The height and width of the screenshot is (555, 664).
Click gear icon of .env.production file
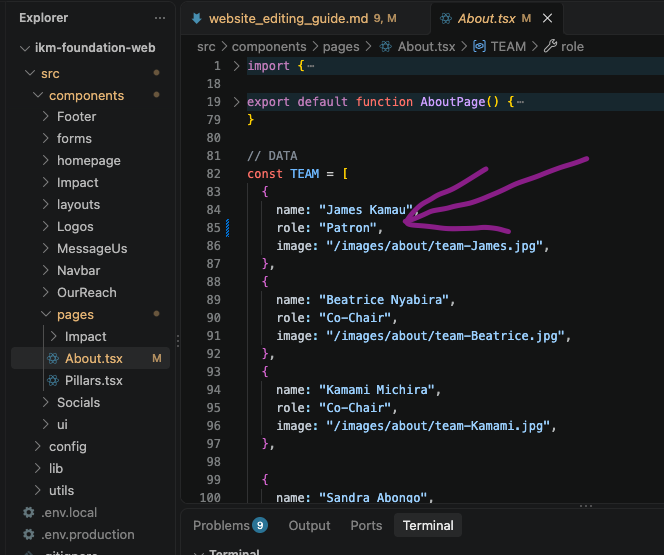(x=28, y=535)
